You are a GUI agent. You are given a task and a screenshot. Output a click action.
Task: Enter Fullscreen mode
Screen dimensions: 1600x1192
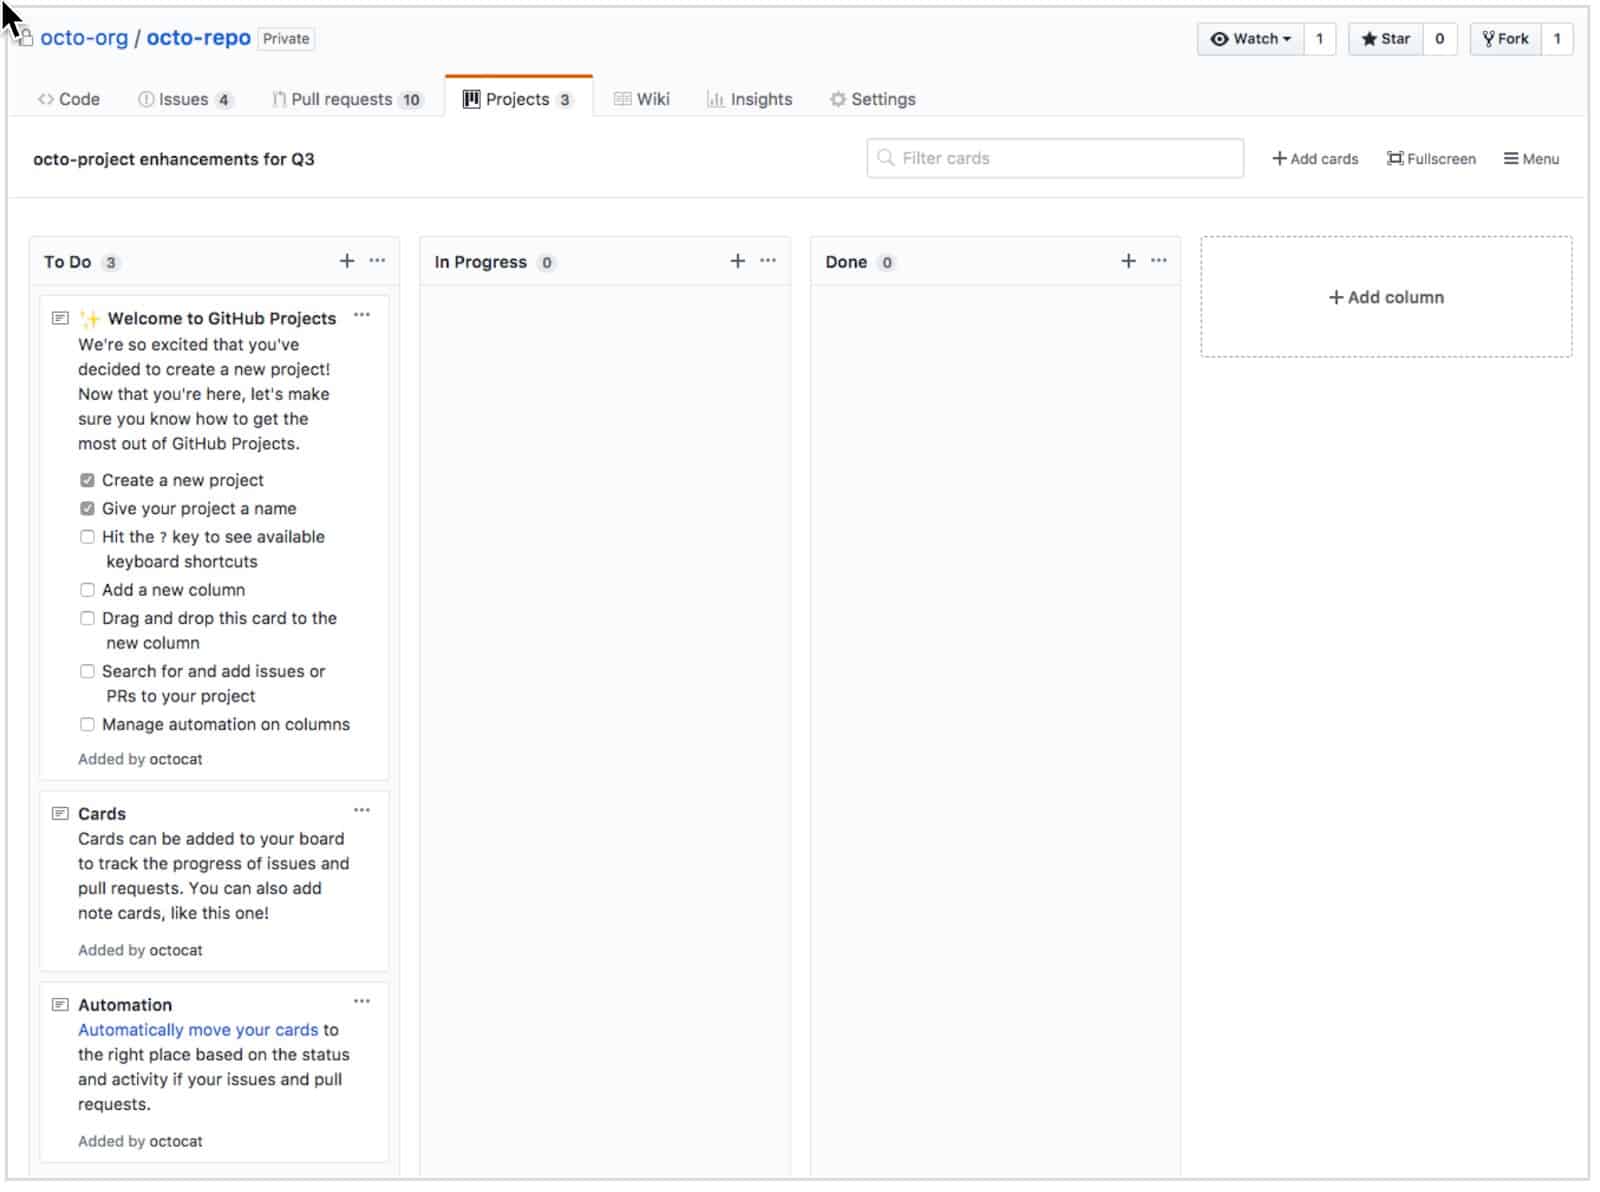click(1431, 158)
